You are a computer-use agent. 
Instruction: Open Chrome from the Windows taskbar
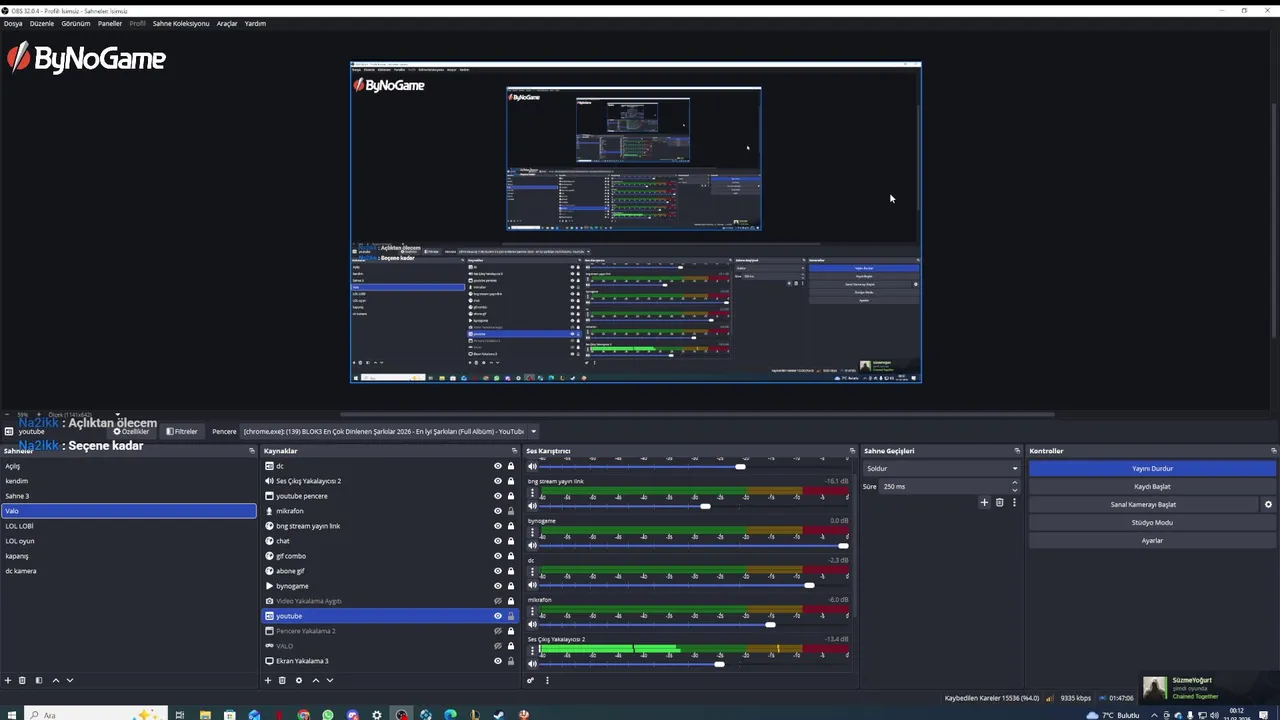[x=303, y=715]
